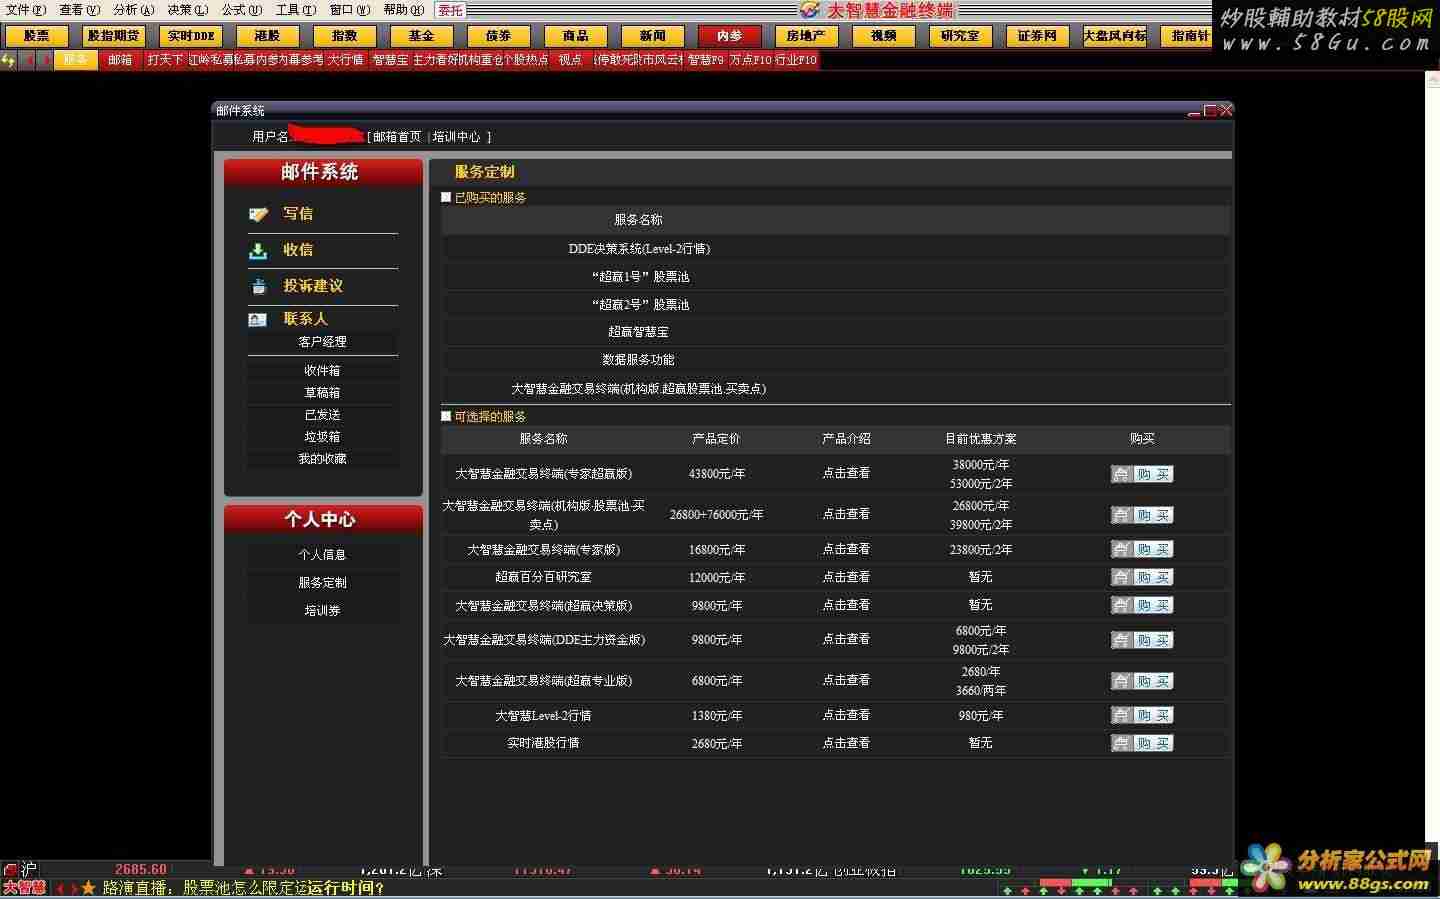Viewport: 1440px width, 899px height.
Task: Click 购买 for 大智慧Level-2行情
Action: [1142, 715]
